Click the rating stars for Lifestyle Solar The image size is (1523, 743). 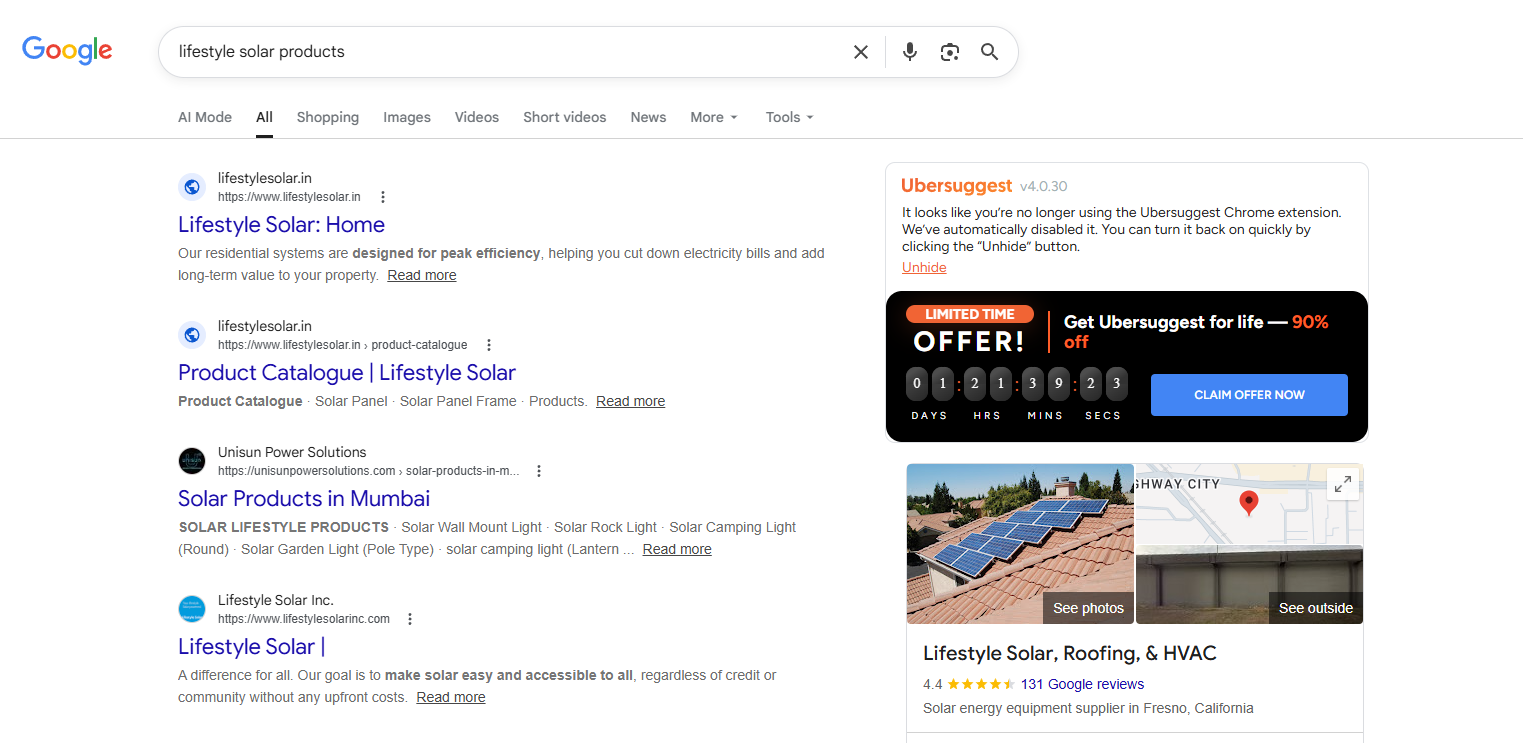pos(981,685)
